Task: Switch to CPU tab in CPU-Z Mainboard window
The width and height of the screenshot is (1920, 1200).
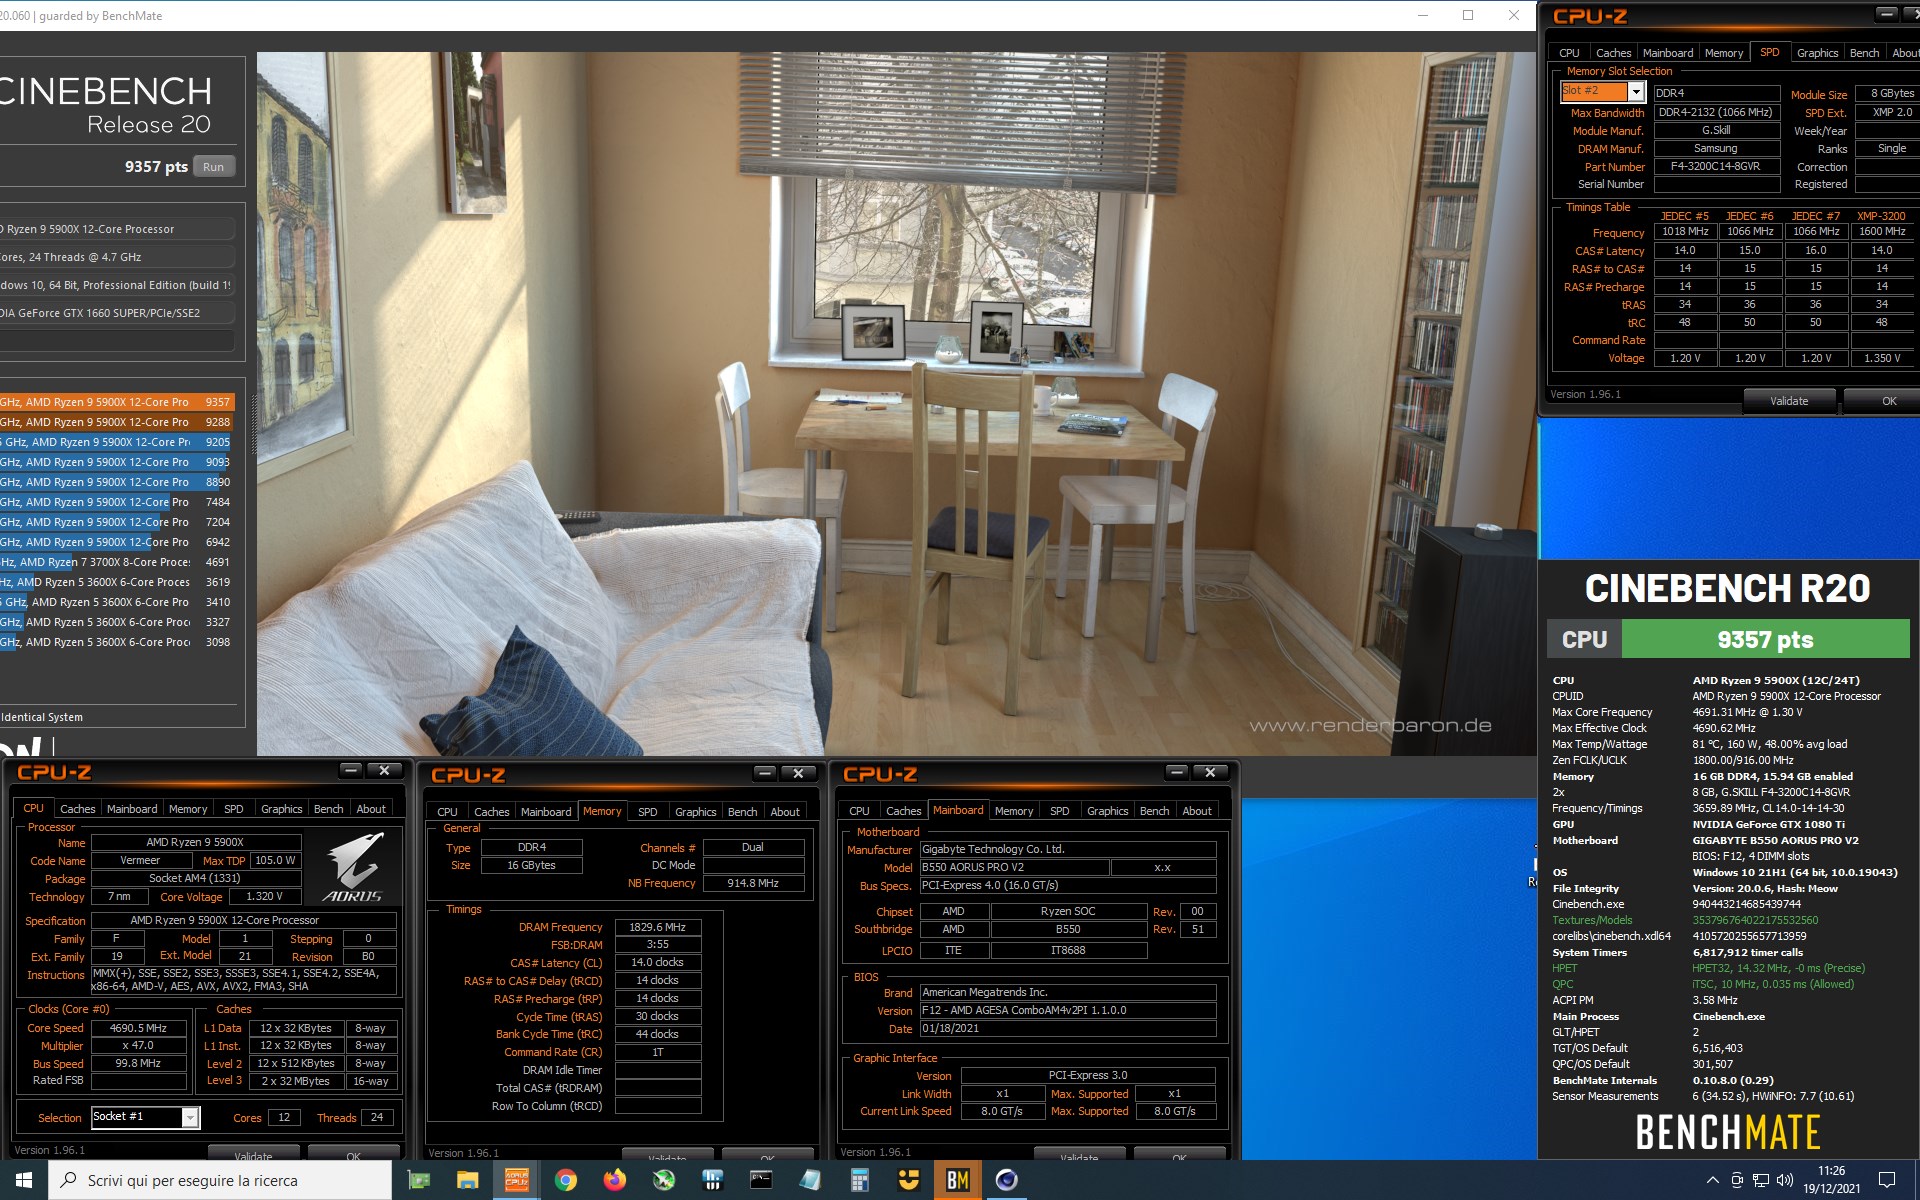Action: 859,811
